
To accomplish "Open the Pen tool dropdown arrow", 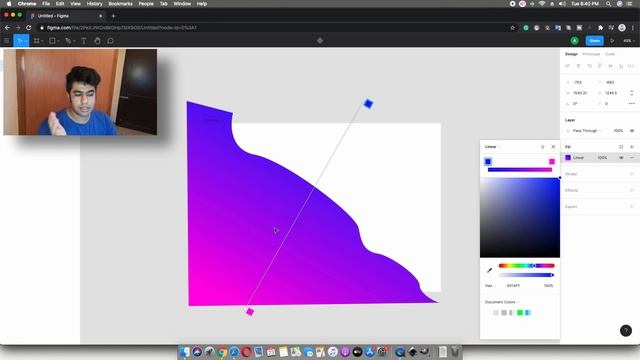I will 74,41.
